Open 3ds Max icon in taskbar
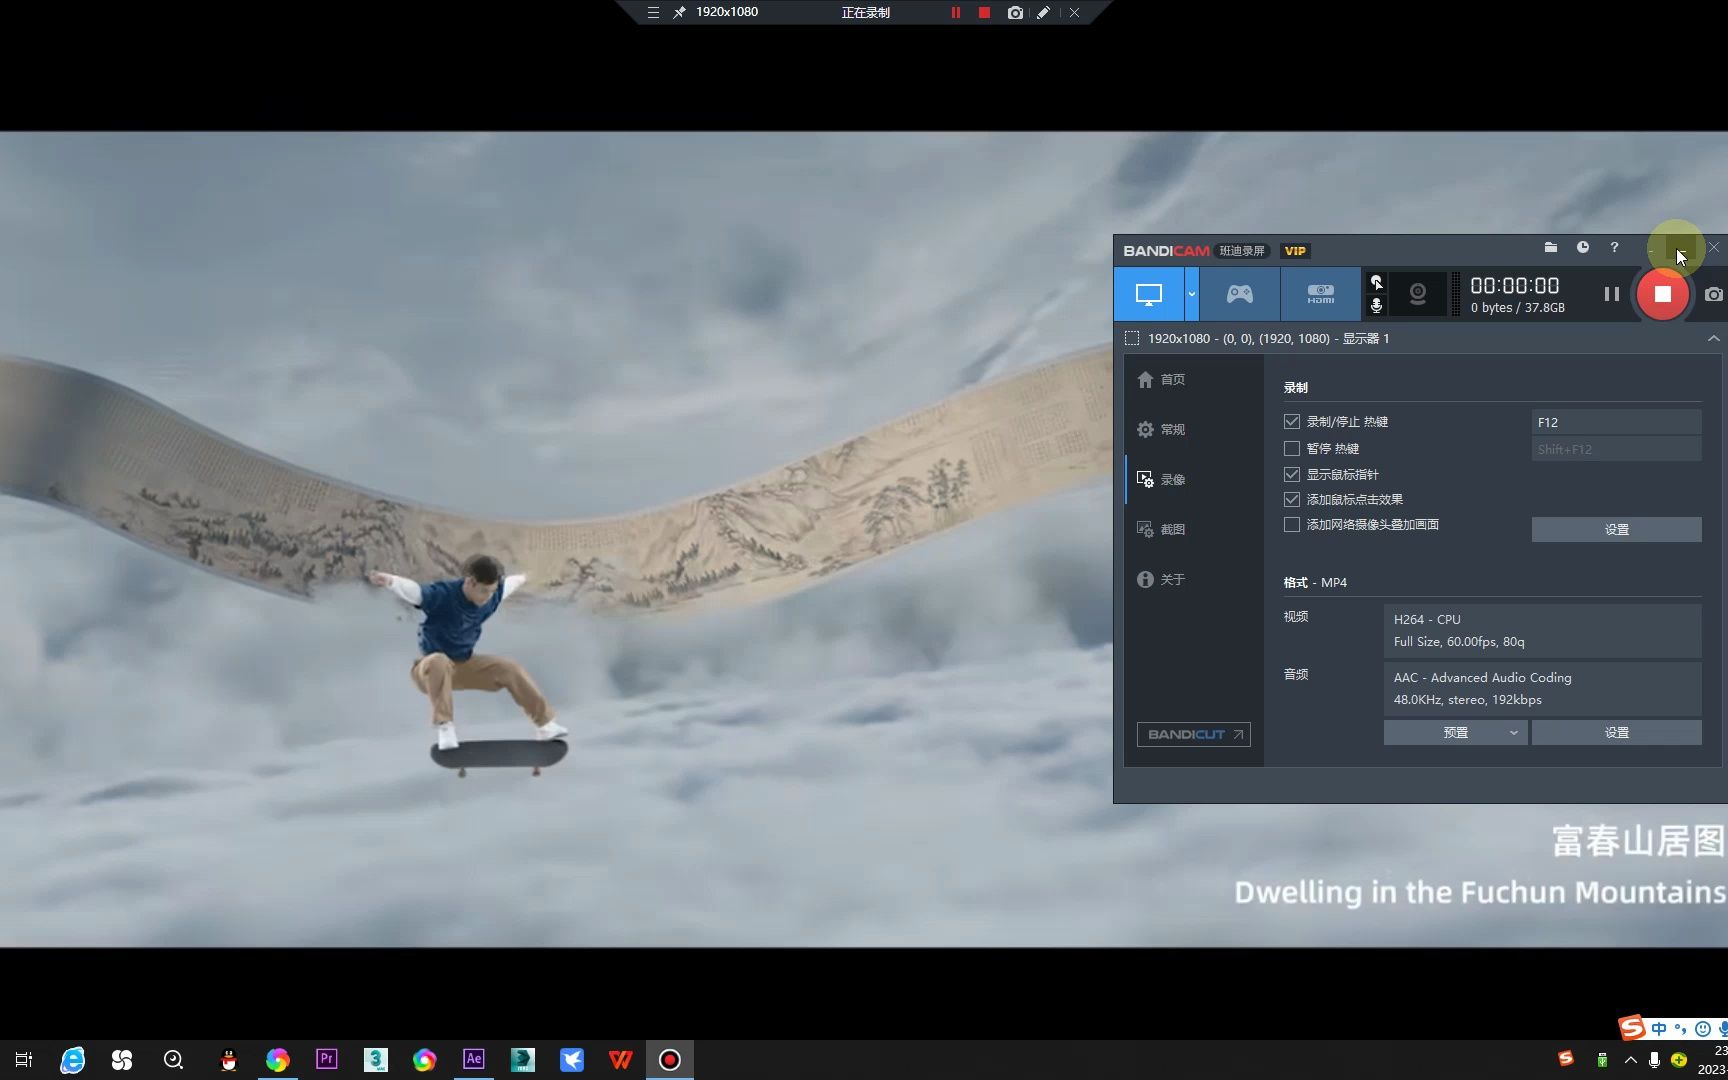This screenshot has height=1080, width=1728. [x=376, y=1060]
